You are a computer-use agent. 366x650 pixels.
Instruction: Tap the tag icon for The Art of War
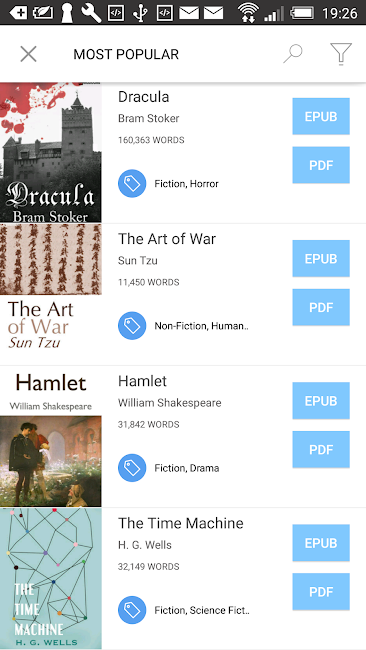pyautogui.click(x=132, y=325)
